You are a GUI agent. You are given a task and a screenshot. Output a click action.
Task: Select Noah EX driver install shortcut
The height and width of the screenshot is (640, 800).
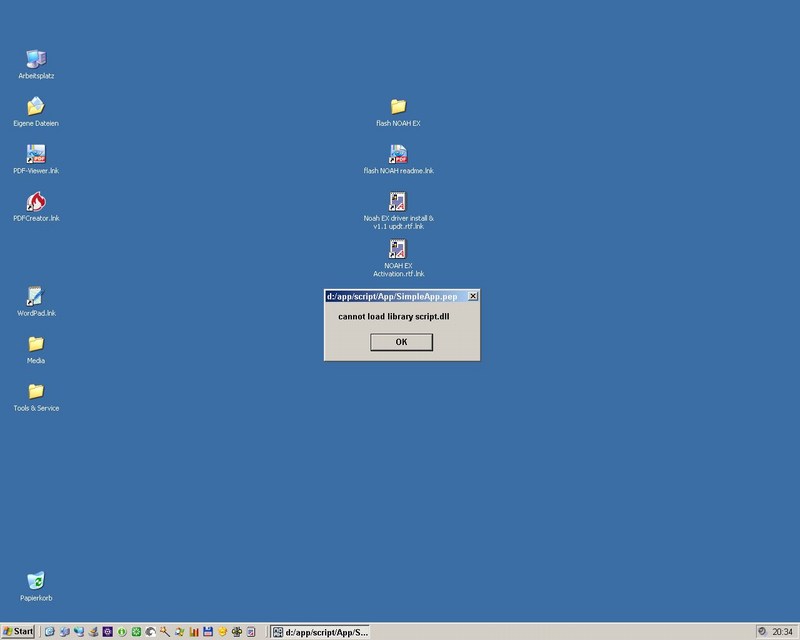pyautogui.click(x=398, y=210)
